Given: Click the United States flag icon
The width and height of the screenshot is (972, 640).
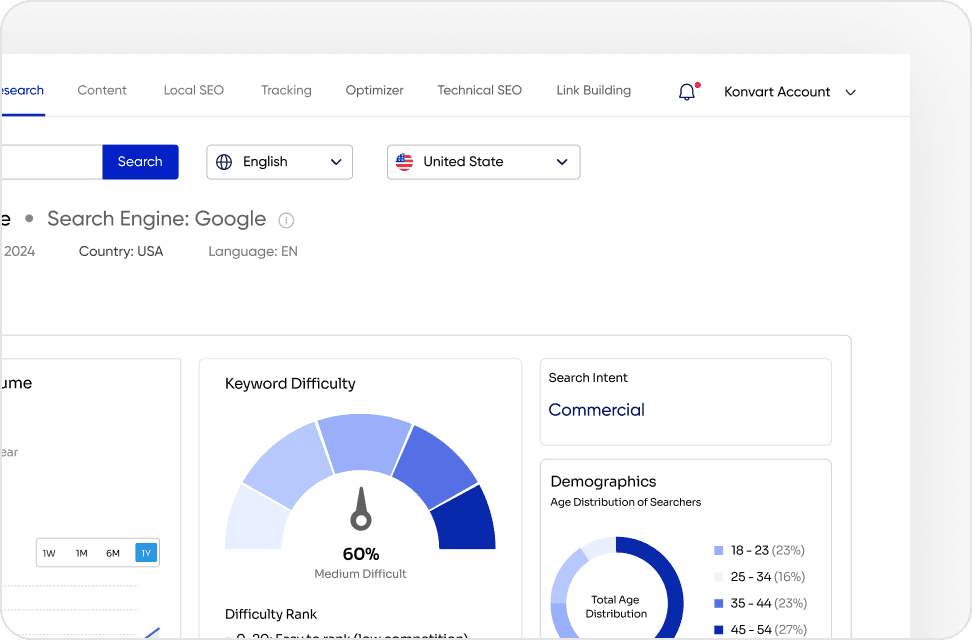Looking at the screenshot, I should point(405,161).
